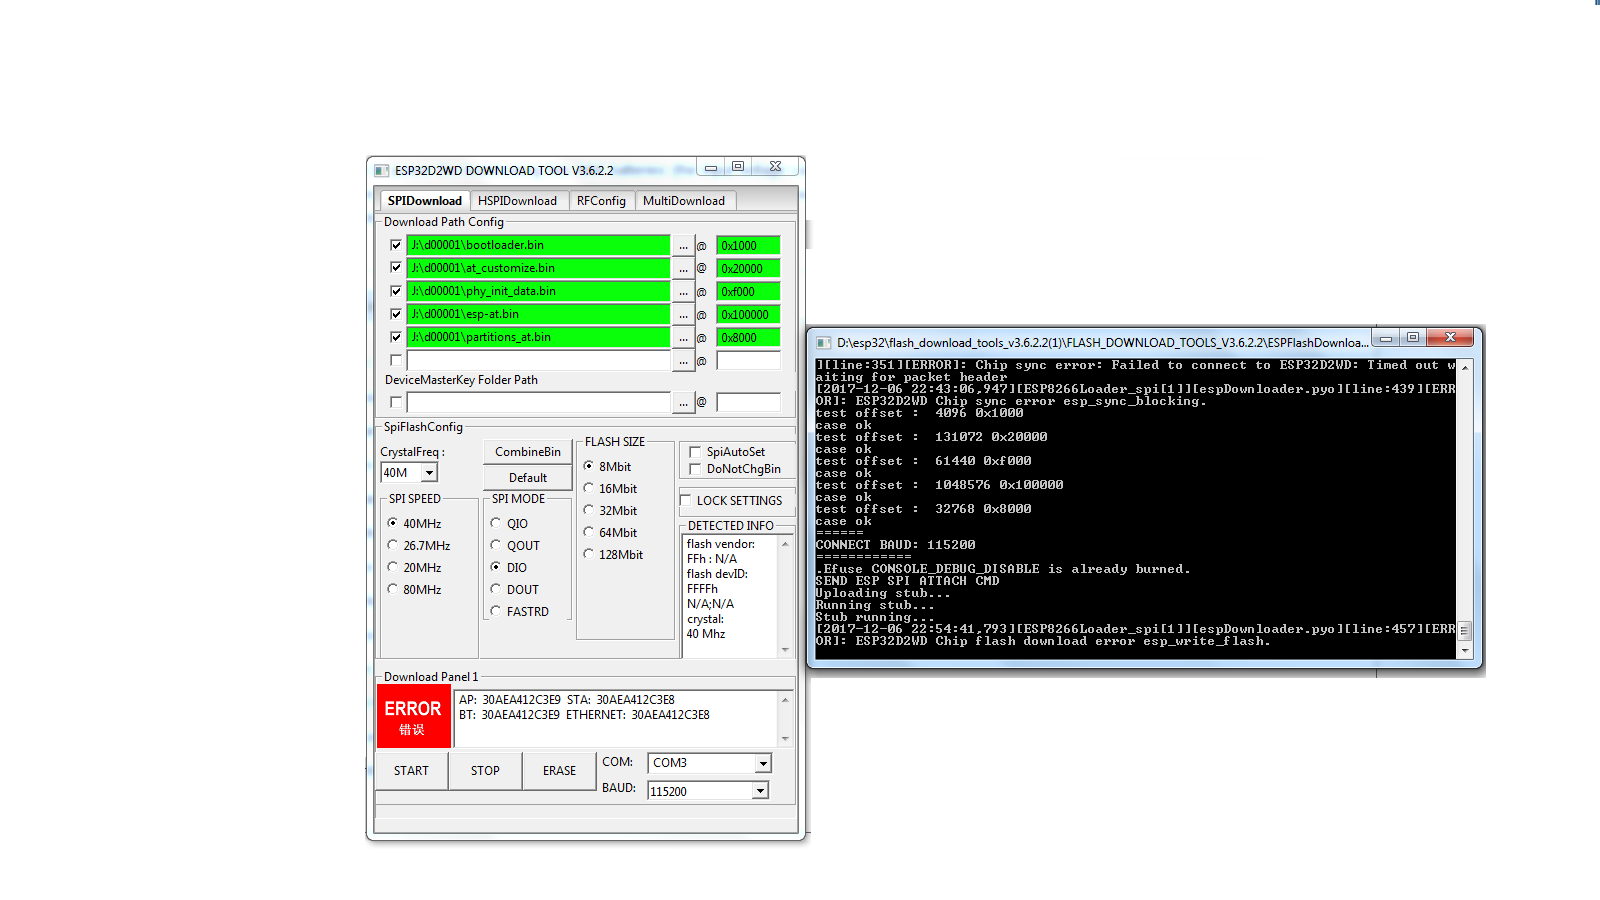Screen dimensions: 1600x900
Task: Choose 128Mbit flash size
Action: [589, 554]
